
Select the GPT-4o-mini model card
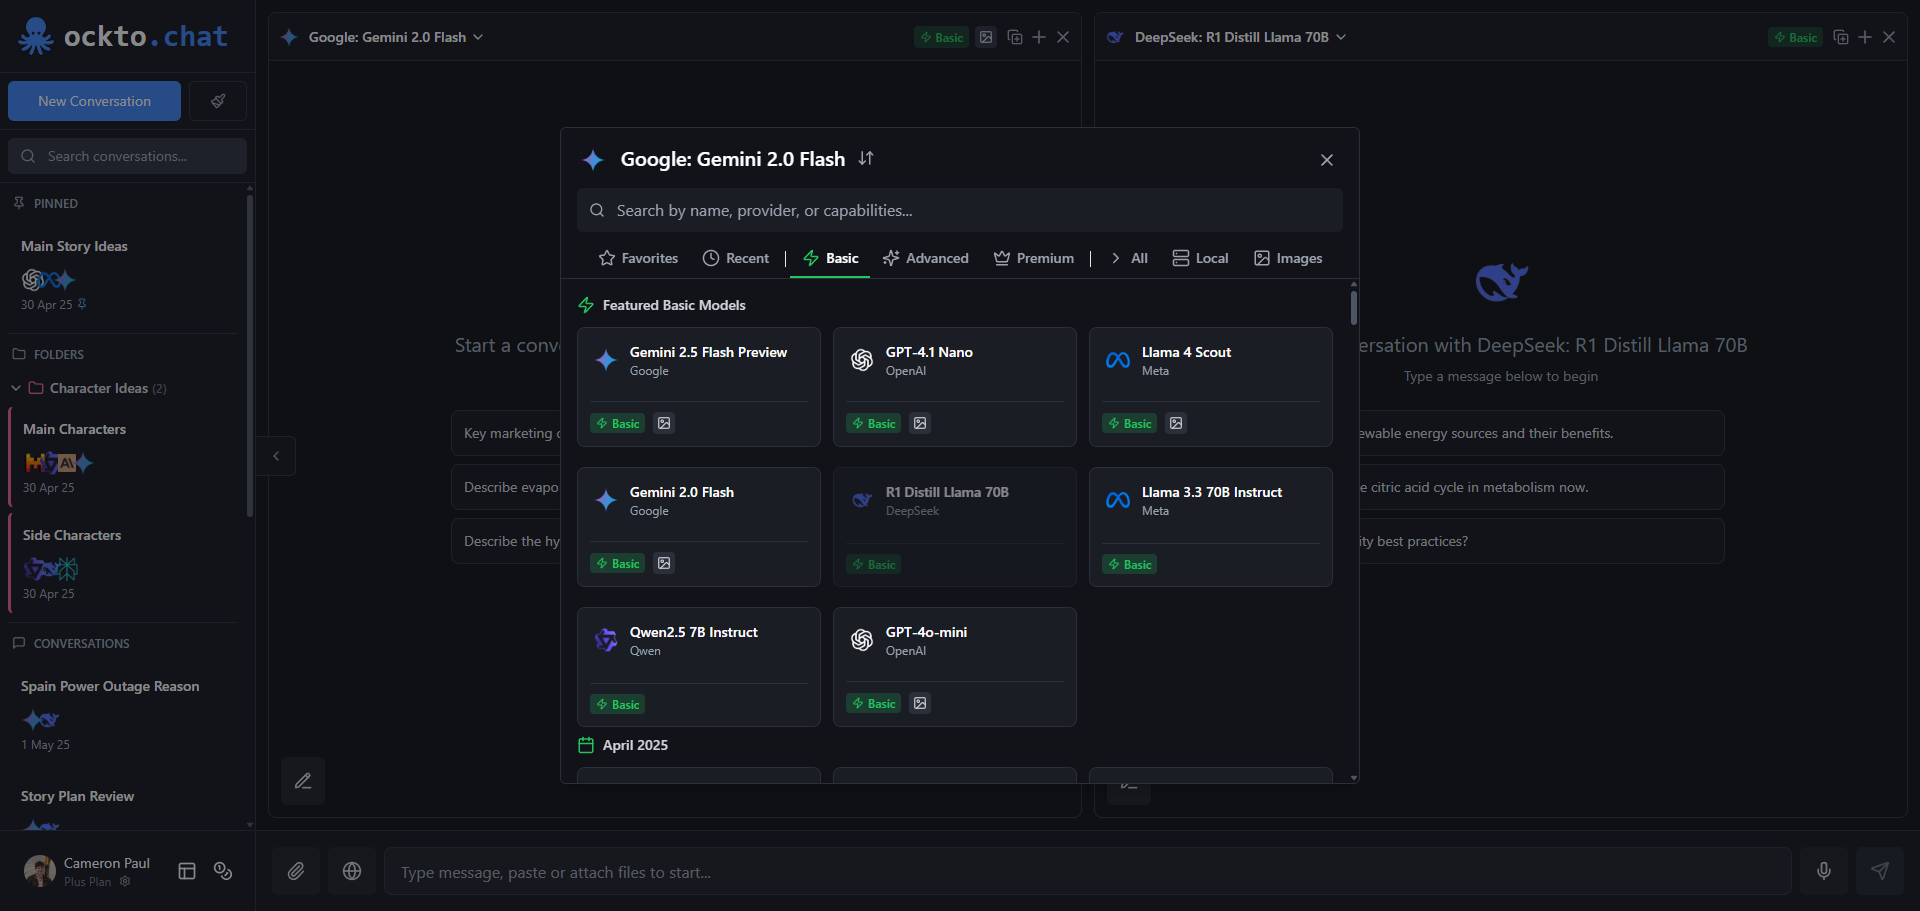pyautogui.click(x=955, y=667)
